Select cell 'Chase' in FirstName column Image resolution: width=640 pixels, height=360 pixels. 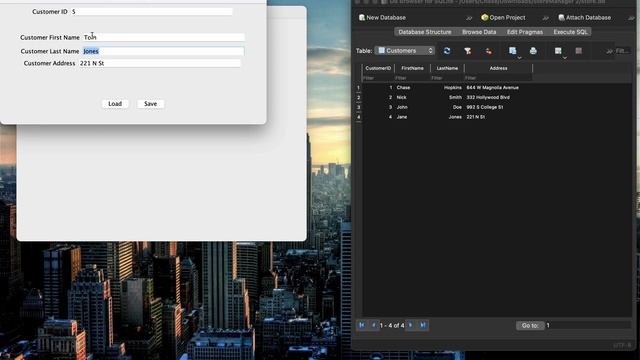(412, 88)
